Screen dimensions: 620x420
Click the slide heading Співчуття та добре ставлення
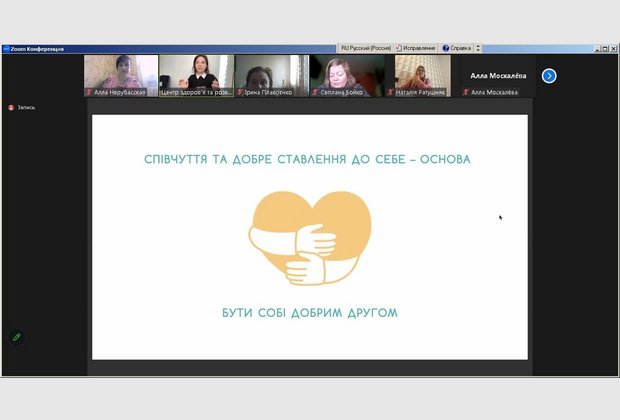pyautogui.click(x=307, y=159)
